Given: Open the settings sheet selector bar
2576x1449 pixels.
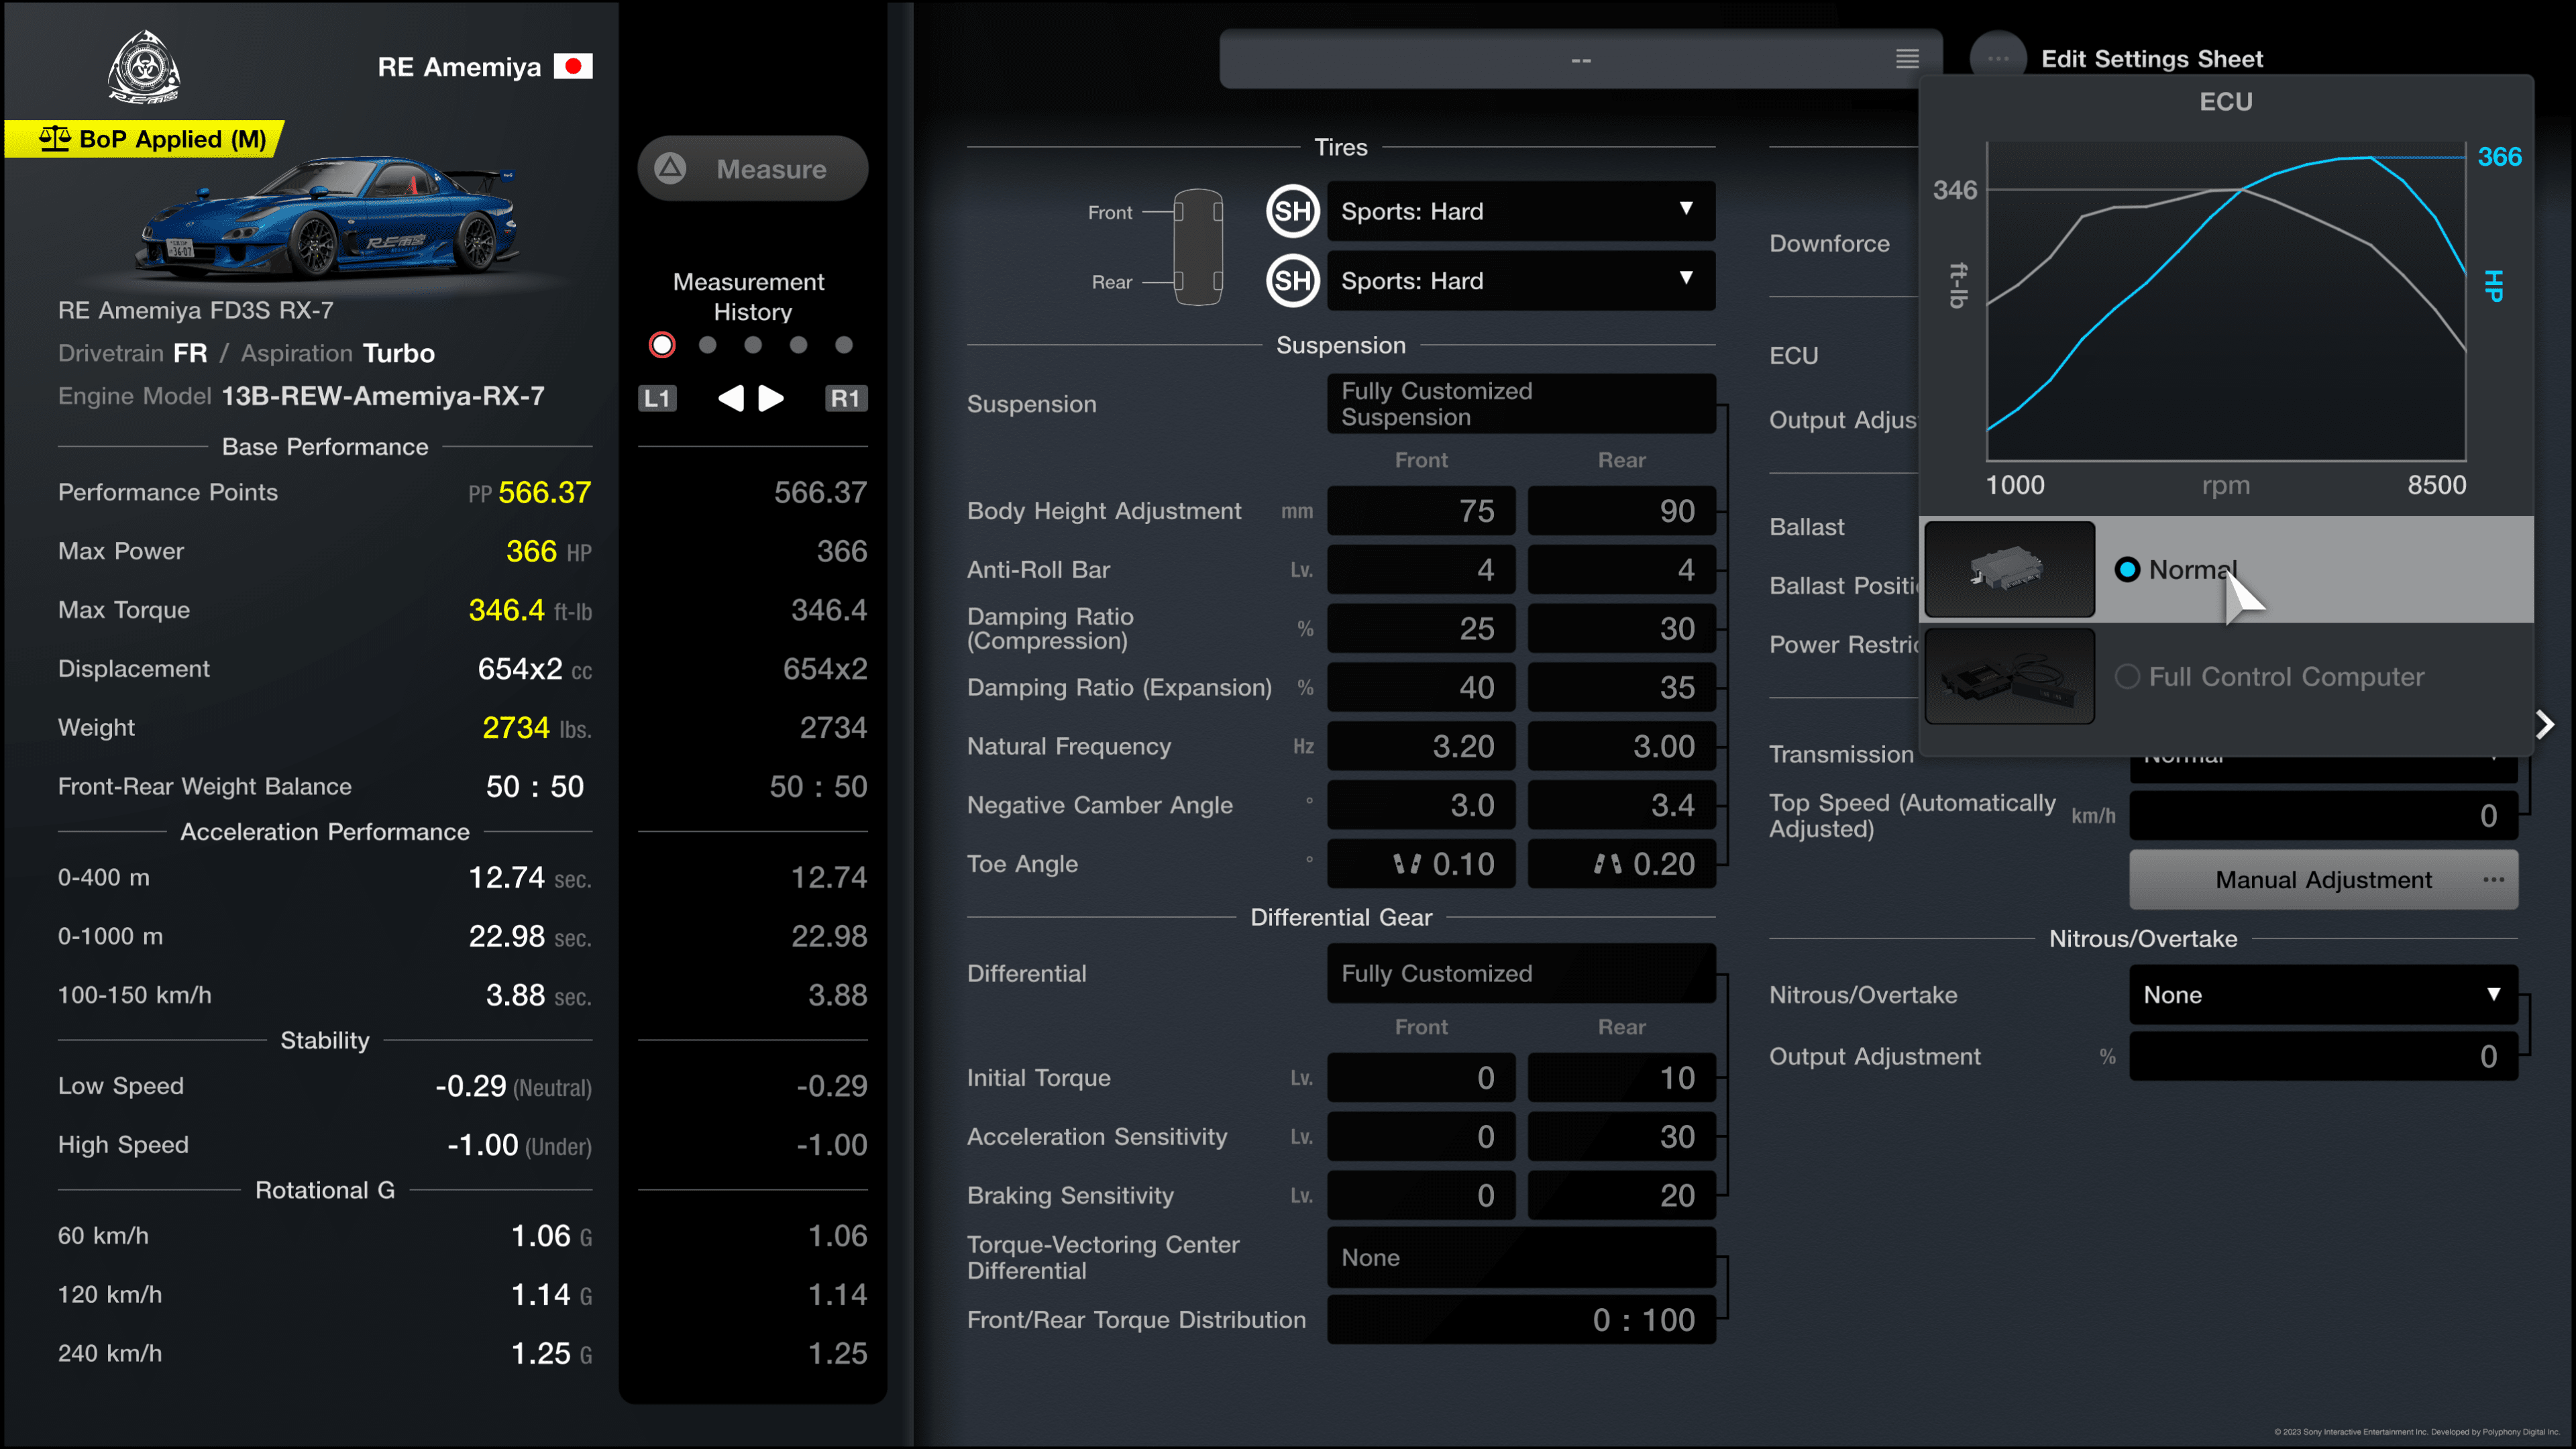Looking at the screenshot, I should click(x=1580, y=59).
